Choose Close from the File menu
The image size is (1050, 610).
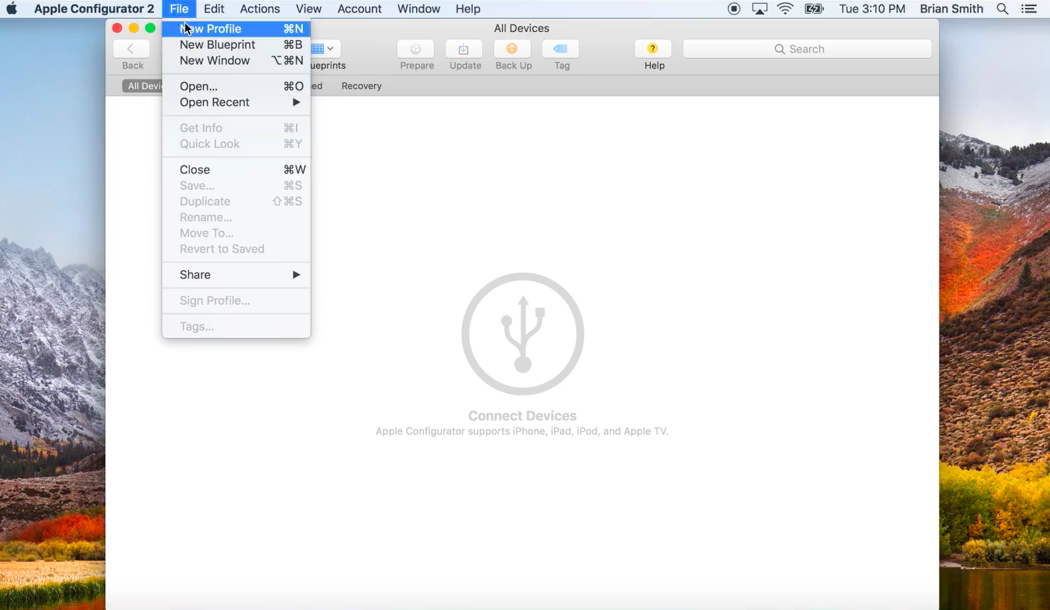pyautogui.click(x=236, y=170)
